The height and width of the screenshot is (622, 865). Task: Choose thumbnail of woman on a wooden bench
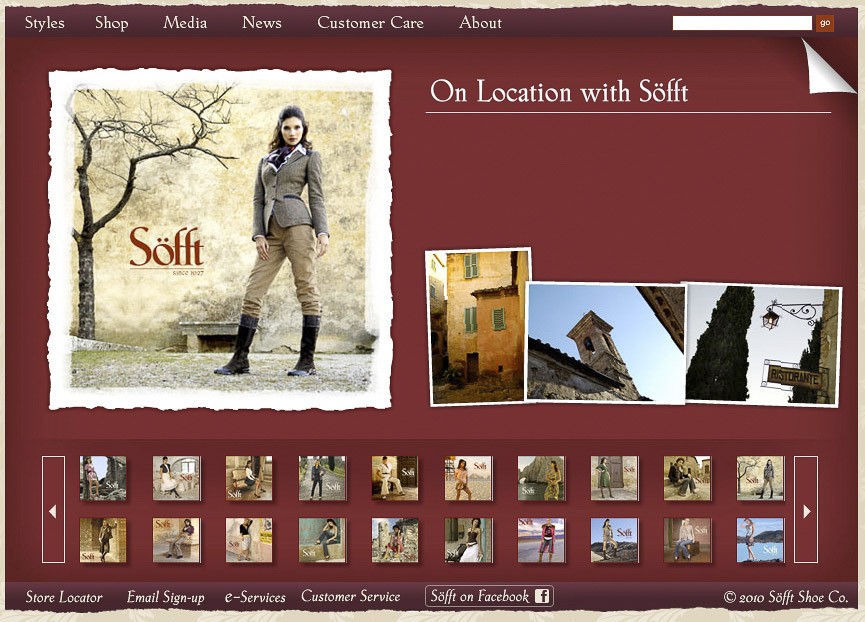249,478
